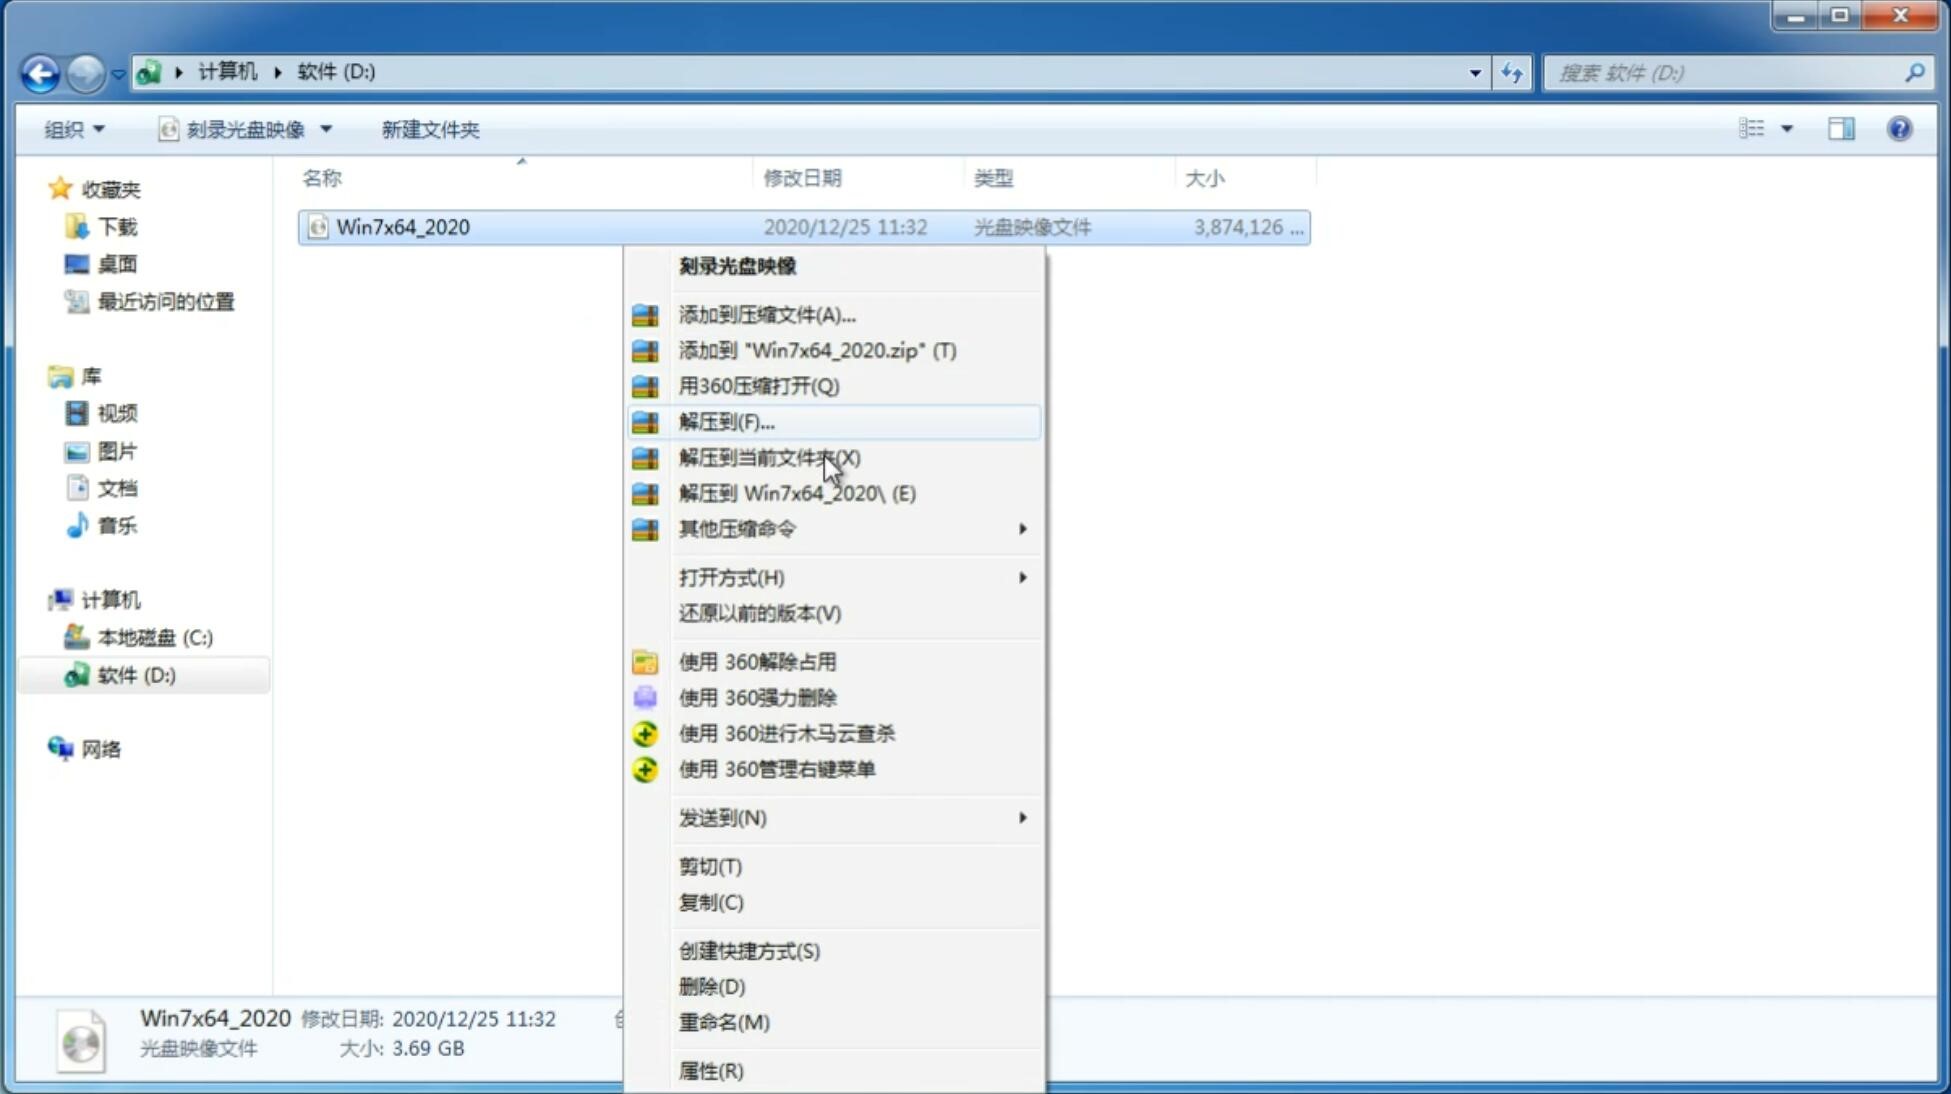This screenshot has width=1951, height=1094.
Task: Click 使用360管理右键菜单 icon
Action: coord(646,768)
